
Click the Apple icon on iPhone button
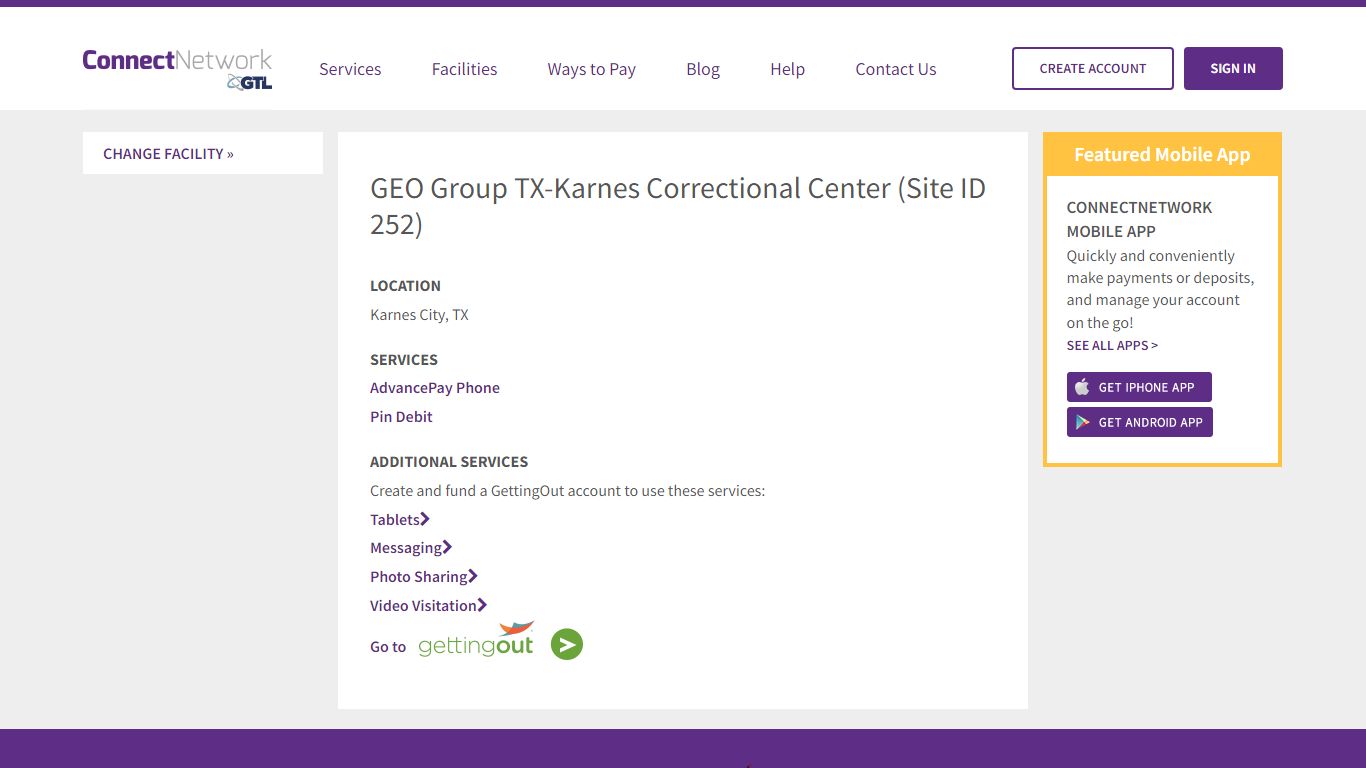pos(1082,387)
